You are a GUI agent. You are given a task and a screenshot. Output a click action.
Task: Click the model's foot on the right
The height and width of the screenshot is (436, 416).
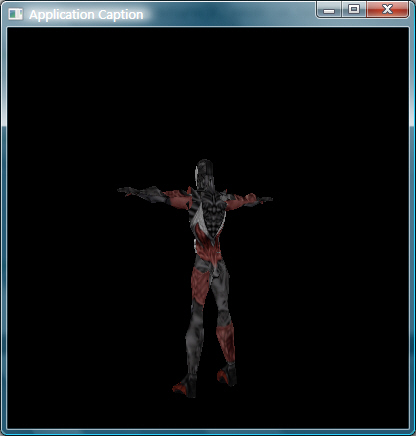click(227, 375)
